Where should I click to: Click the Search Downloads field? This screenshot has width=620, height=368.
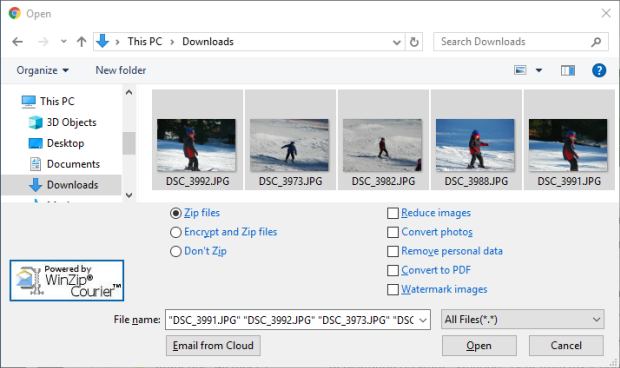point(520,42)
